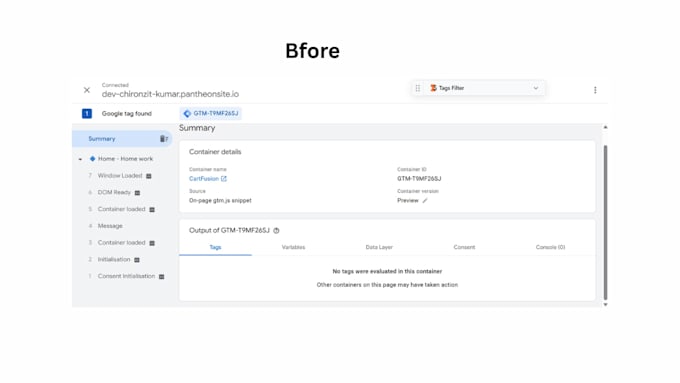
Task: Switch to the Console (0) tab
Action: (550, 247)
